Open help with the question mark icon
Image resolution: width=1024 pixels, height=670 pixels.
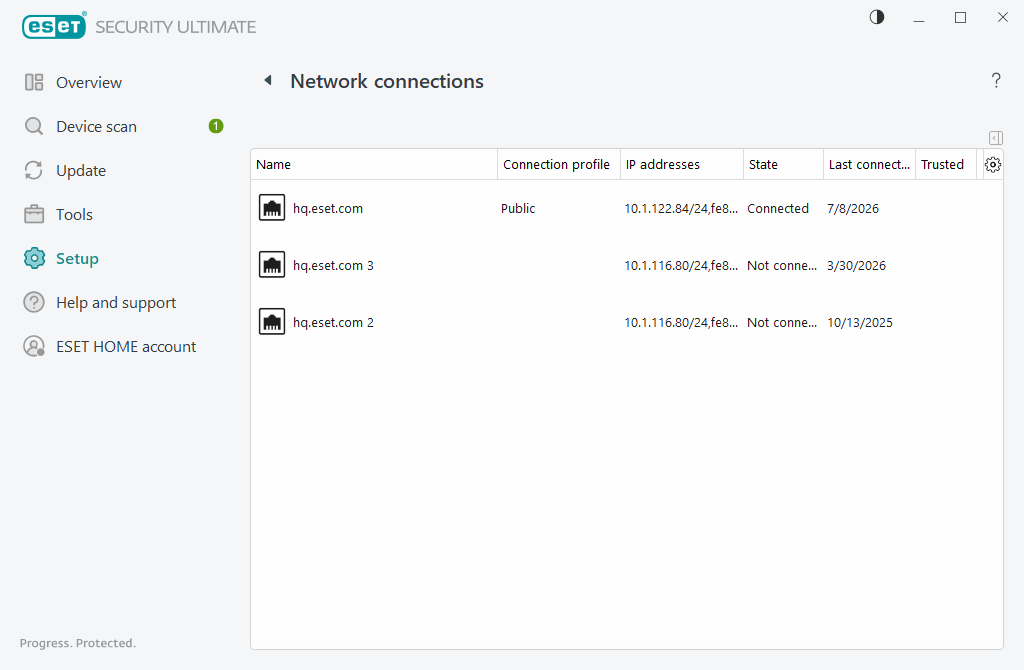(x=996, y=80)
